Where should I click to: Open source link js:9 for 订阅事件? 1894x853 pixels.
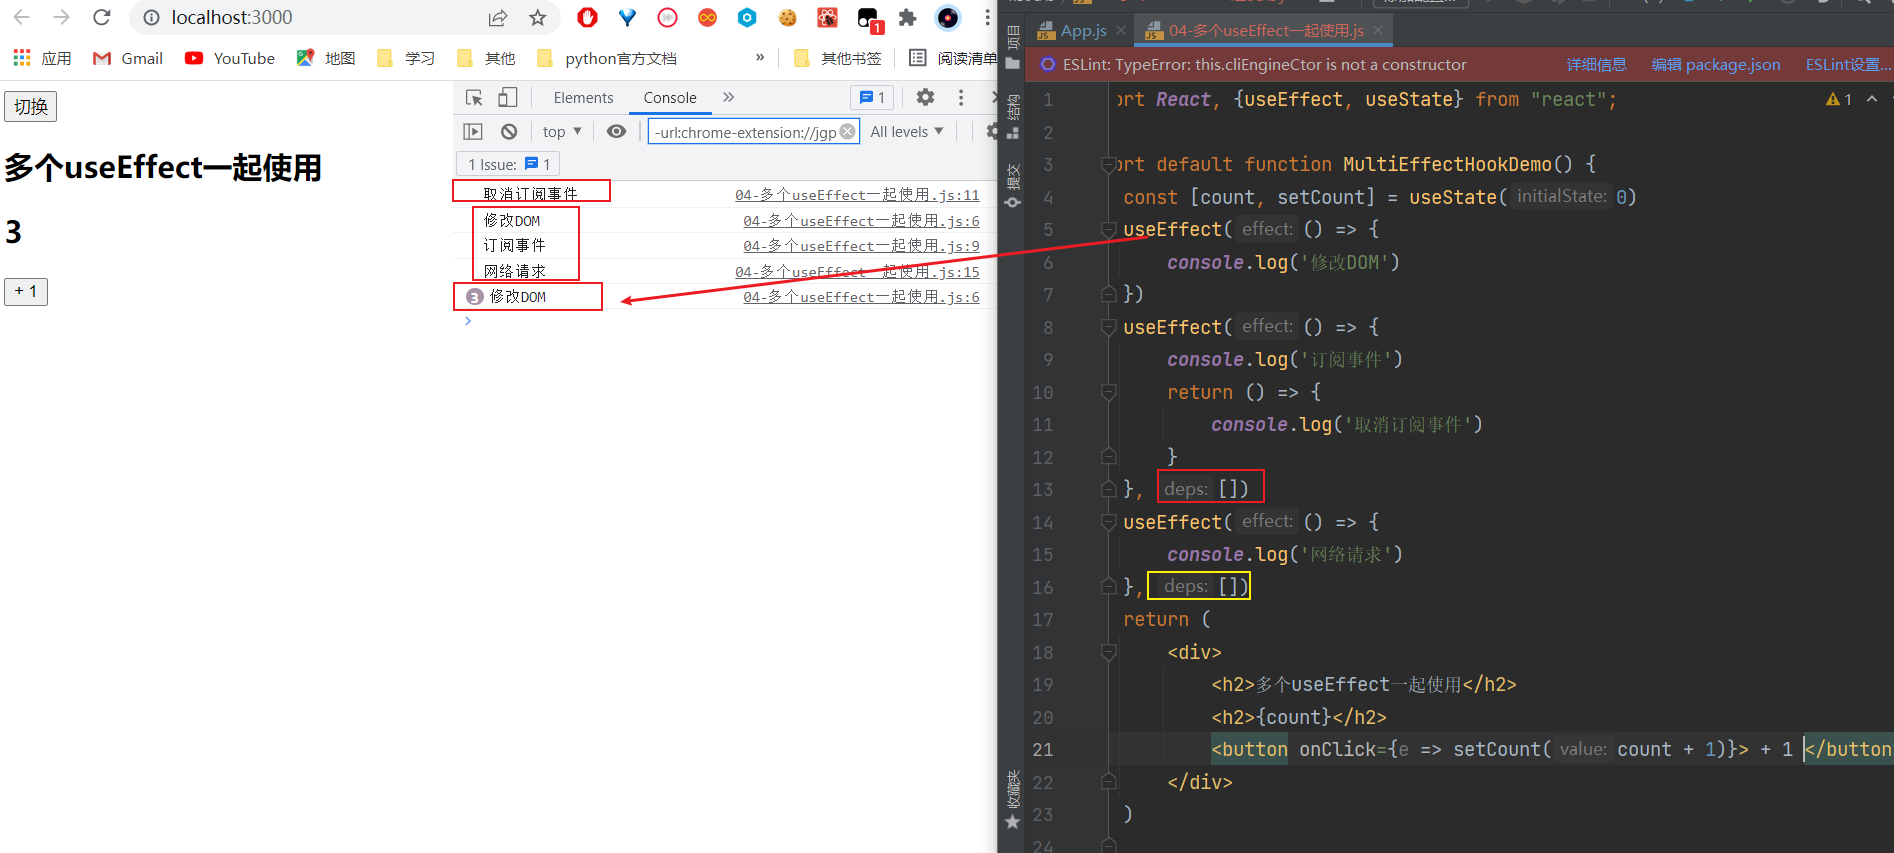pyautogui.click(x=861, y=246)
